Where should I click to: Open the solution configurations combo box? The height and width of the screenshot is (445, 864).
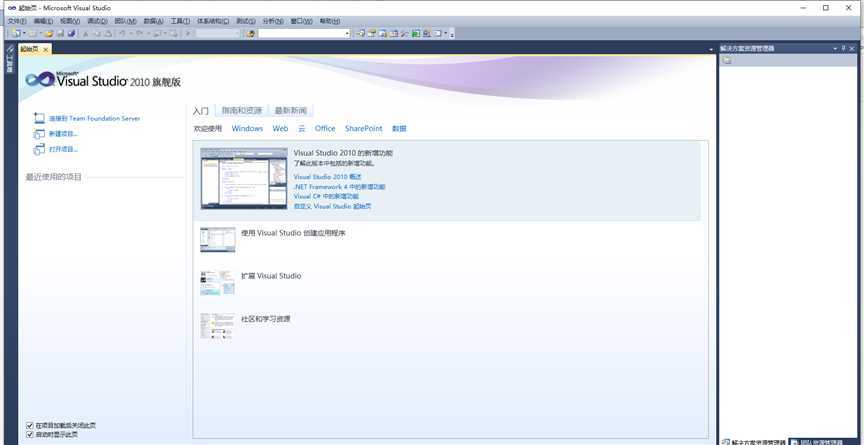[x=218, y=34]
